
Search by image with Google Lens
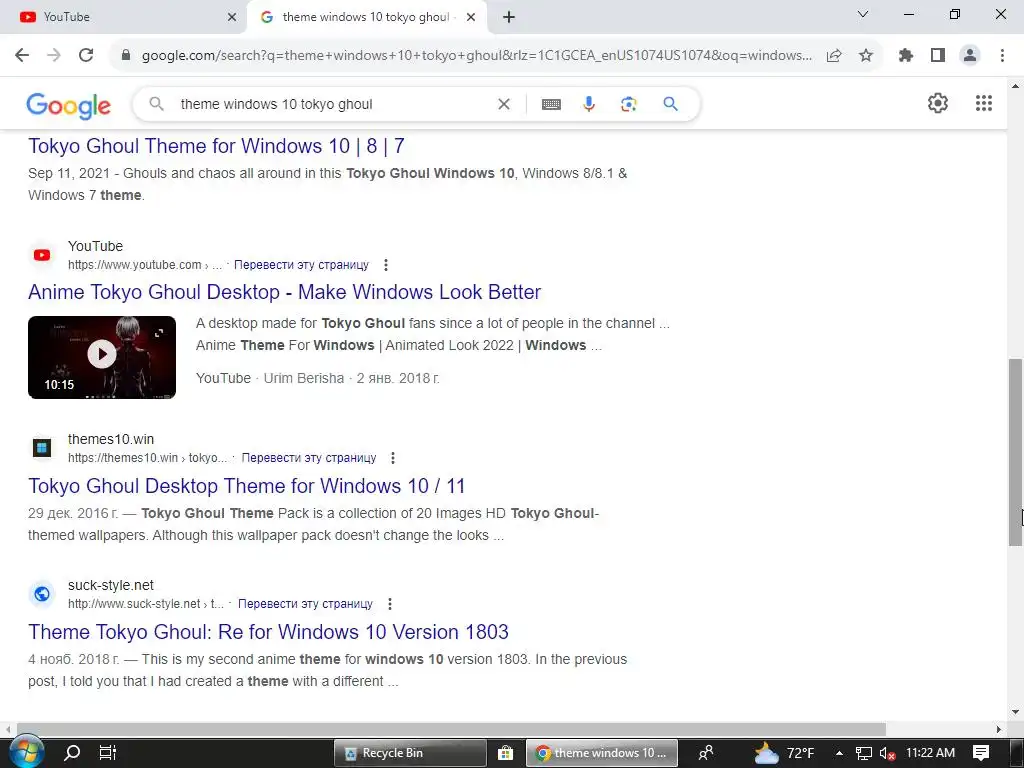tap(628, 104)
